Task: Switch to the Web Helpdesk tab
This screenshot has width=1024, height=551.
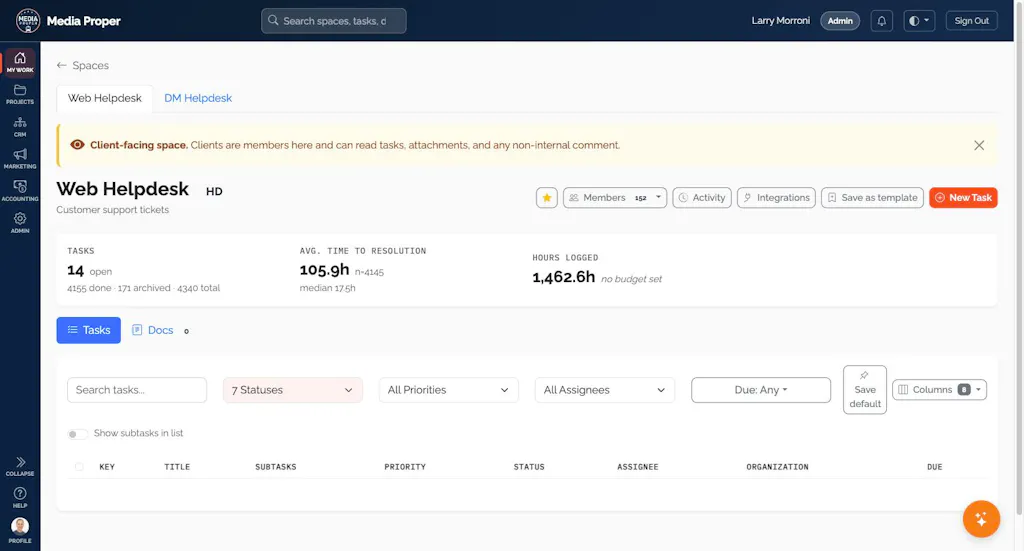Action: point(104,98)
